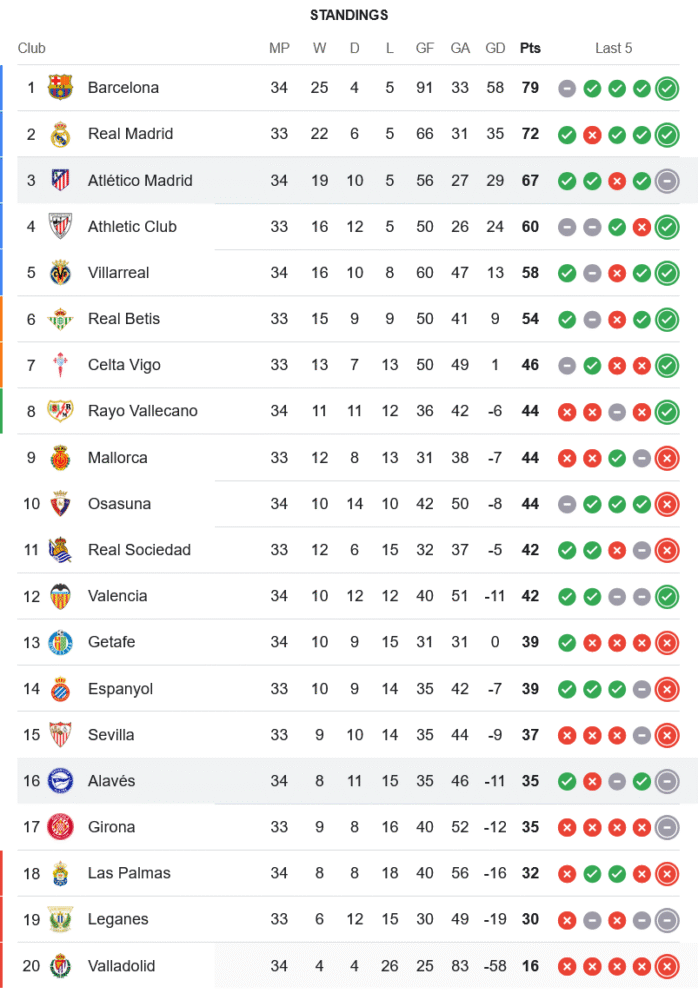Viewport: 698px width, 1000px height.
Task: Open the Athletic Club team link
Action: [x=132, y=227]
